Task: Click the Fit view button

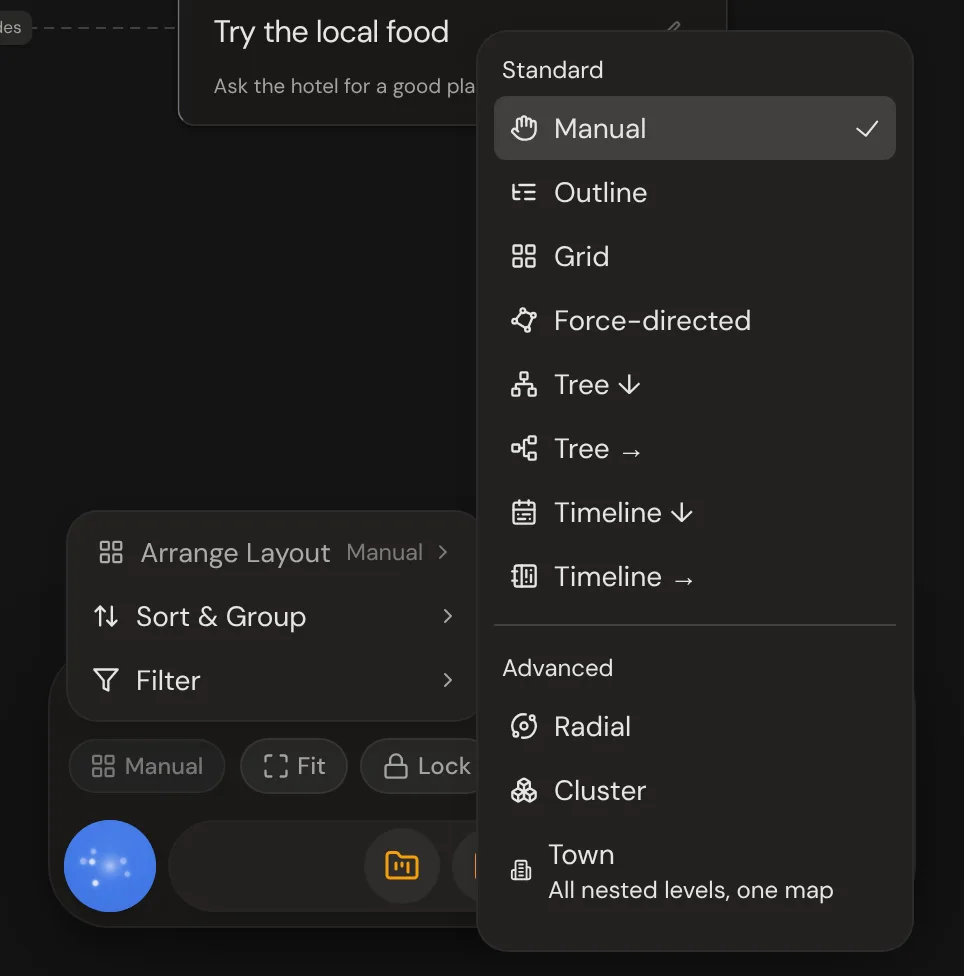Action: pos(294,766)
